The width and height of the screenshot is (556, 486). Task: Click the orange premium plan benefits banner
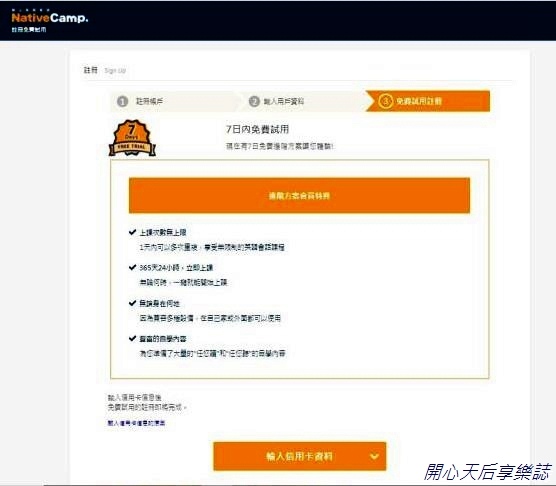(x=299, y=196)
